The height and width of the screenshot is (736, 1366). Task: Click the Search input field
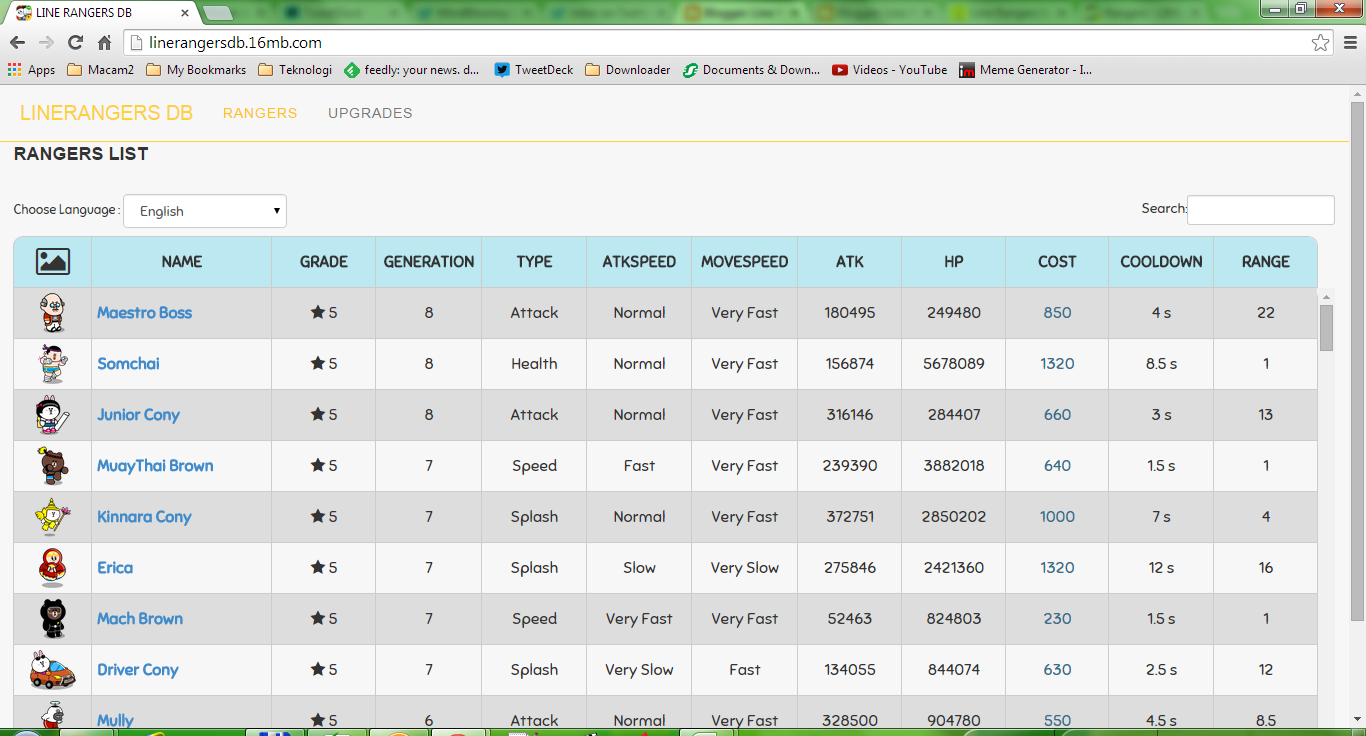[1260, 210]
